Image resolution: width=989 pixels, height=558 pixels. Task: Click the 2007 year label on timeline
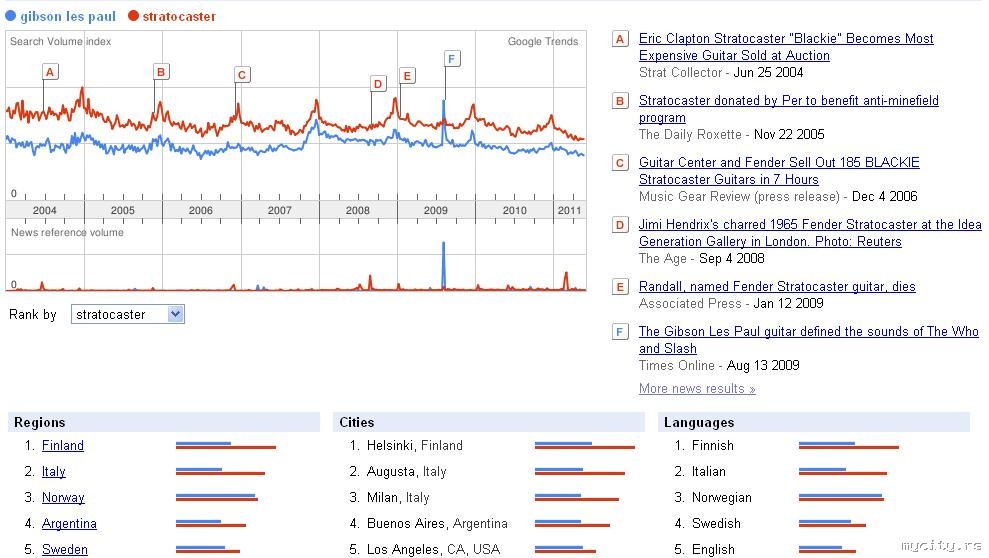tap(279, 210)
